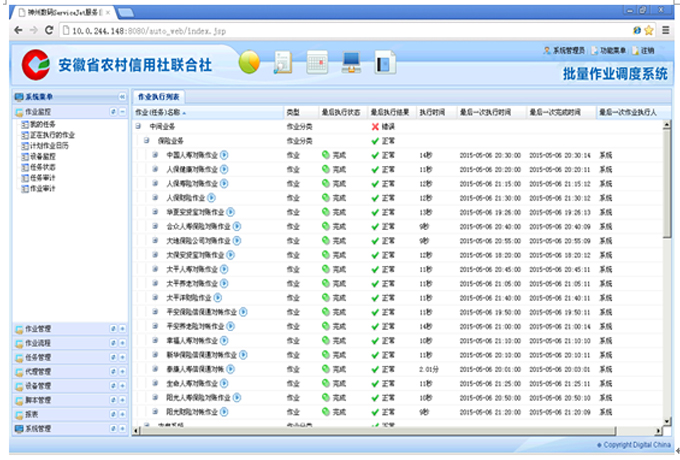Refresh the 报表 panel via its refresh icon
680x460 pixels.
tap(113, 414)
